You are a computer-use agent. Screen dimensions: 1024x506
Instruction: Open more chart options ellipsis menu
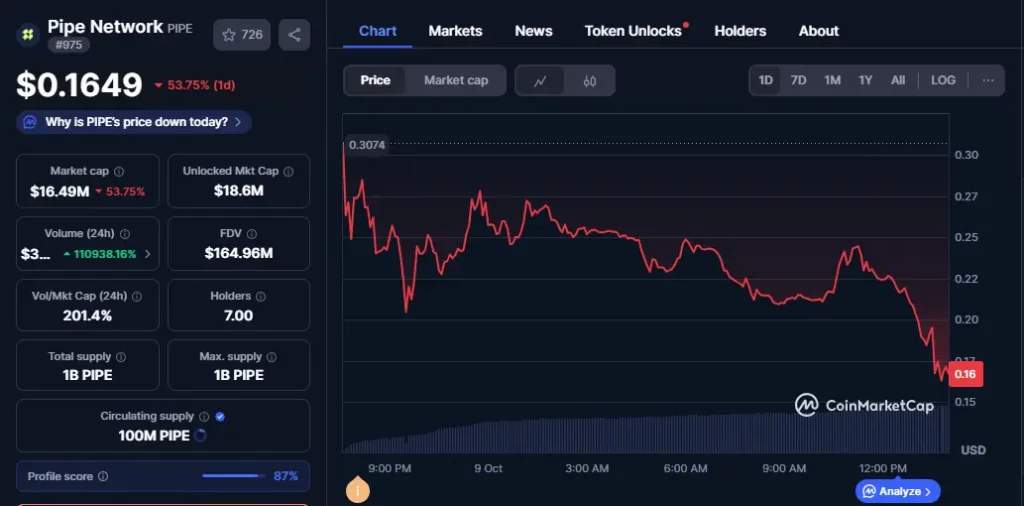tap(988, 80)
